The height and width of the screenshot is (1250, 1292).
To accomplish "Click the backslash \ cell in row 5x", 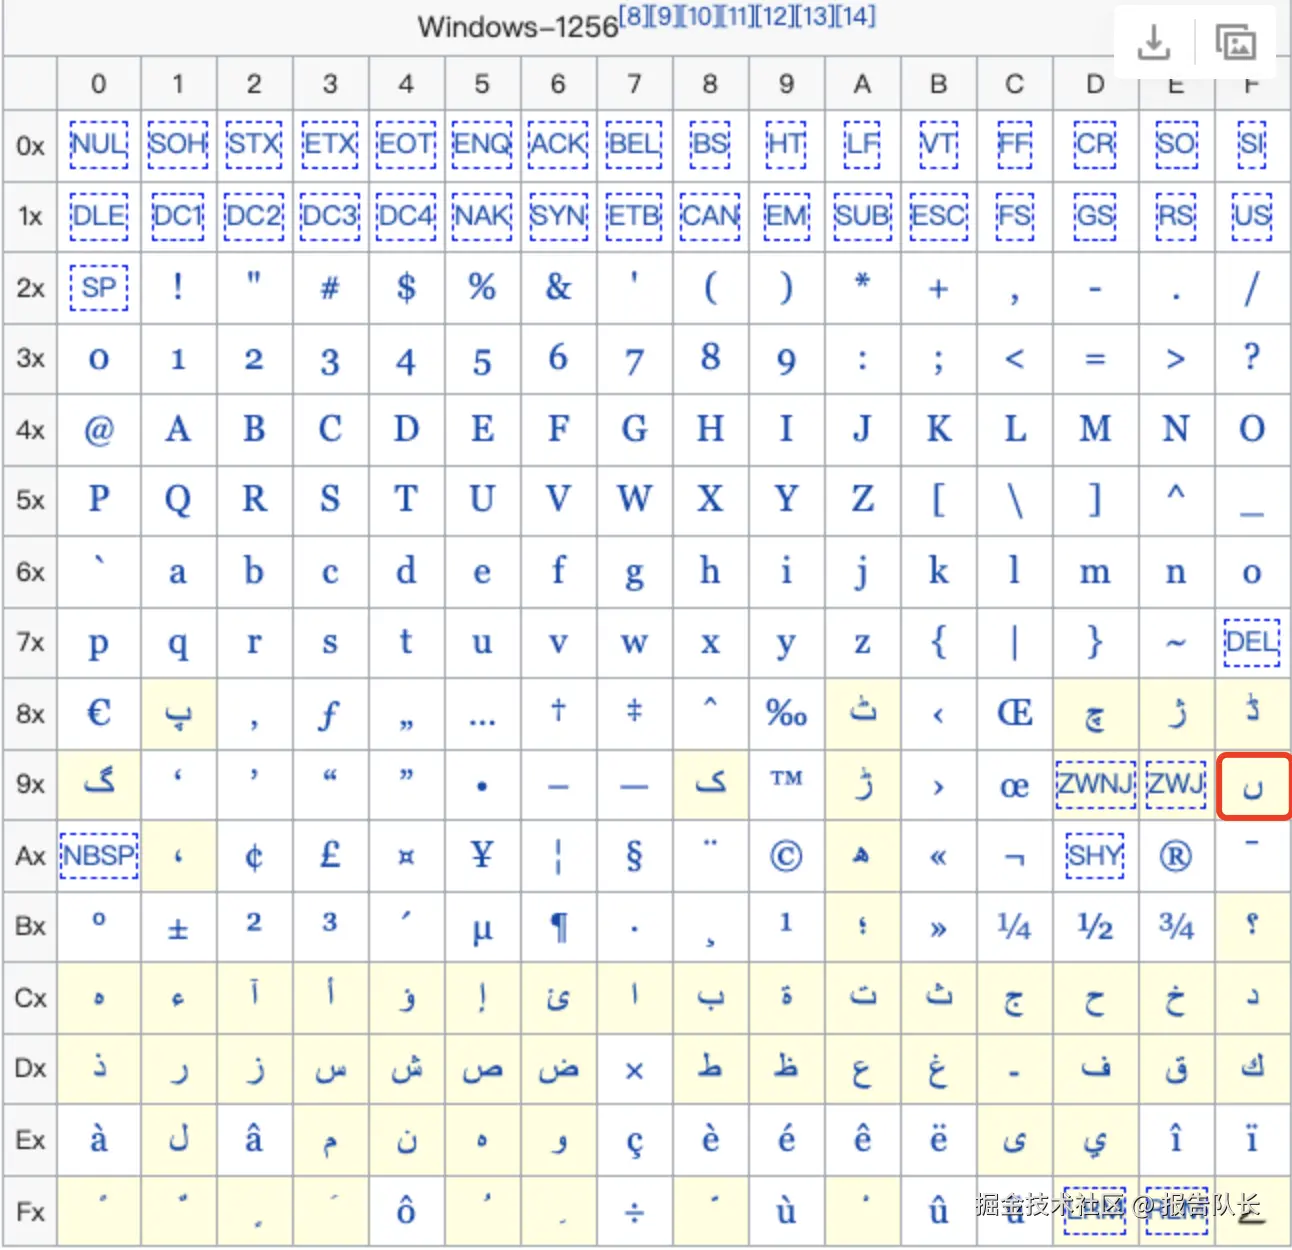I will pyautogui.click(x=1014, y=500).
